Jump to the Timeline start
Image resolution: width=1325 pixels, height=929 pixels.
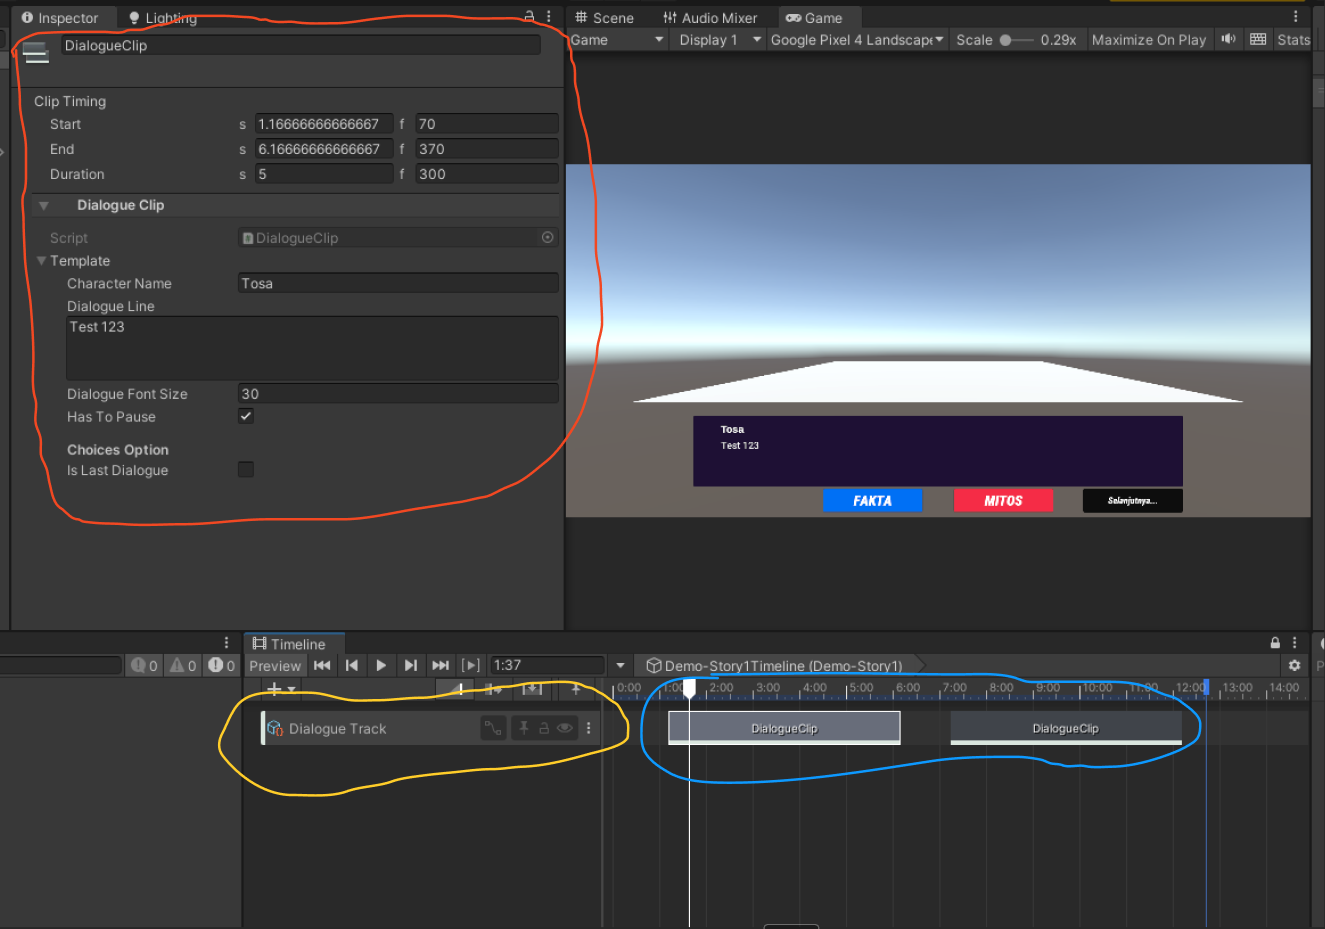pyautogui.click(x=322, y=665)
